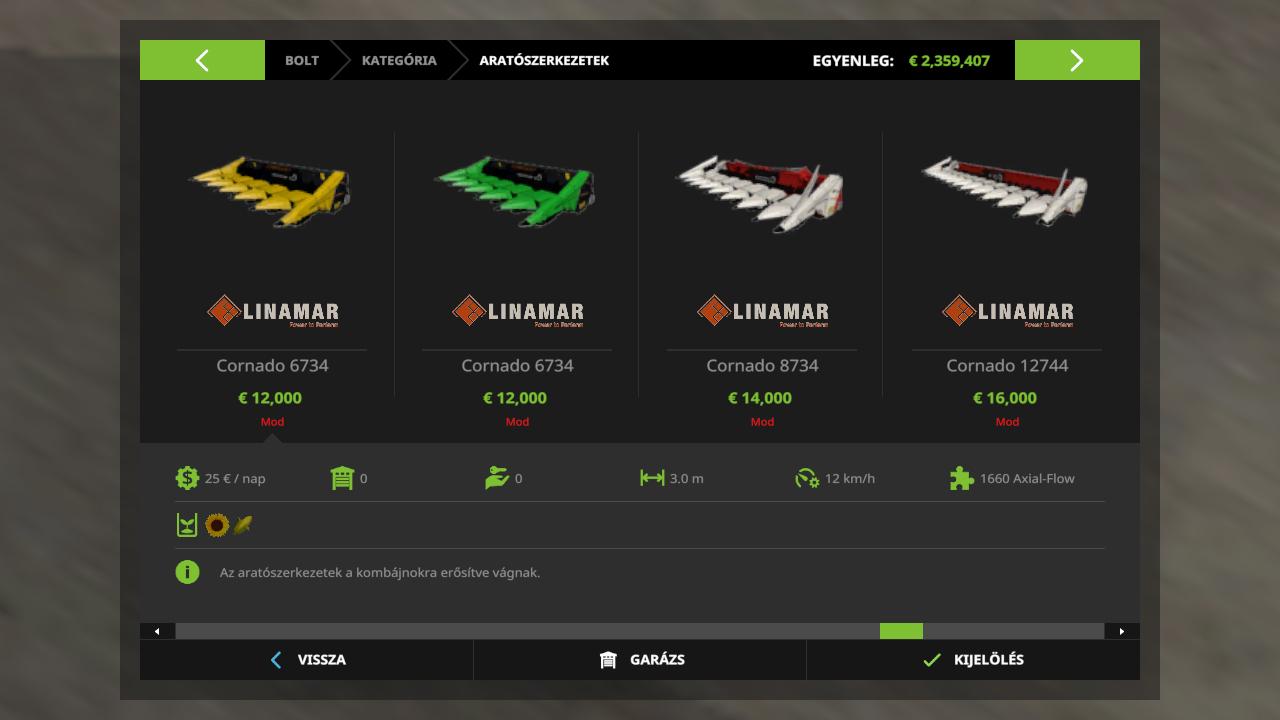Click the speedometer max speed icon
This screenshot has width=1280, height=720.
coord(807,478)
